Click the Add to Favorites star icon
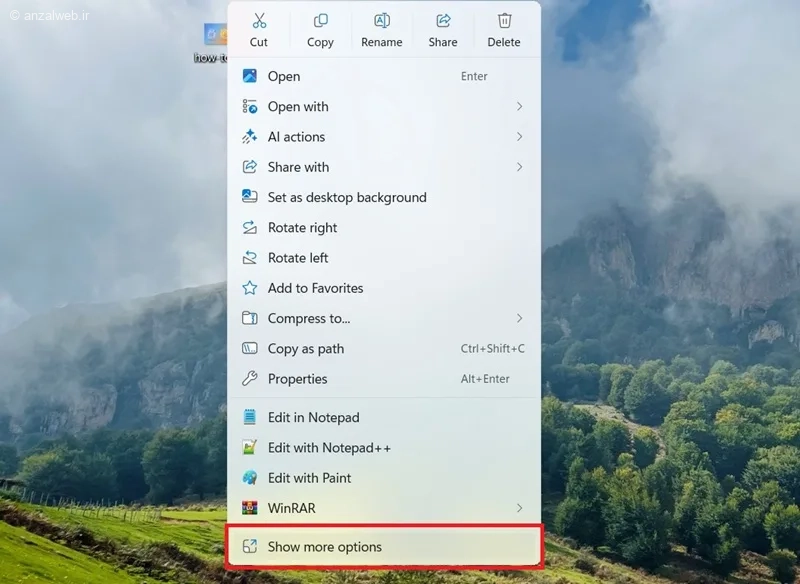Screen dimensions: 800x584 point(249,288)
